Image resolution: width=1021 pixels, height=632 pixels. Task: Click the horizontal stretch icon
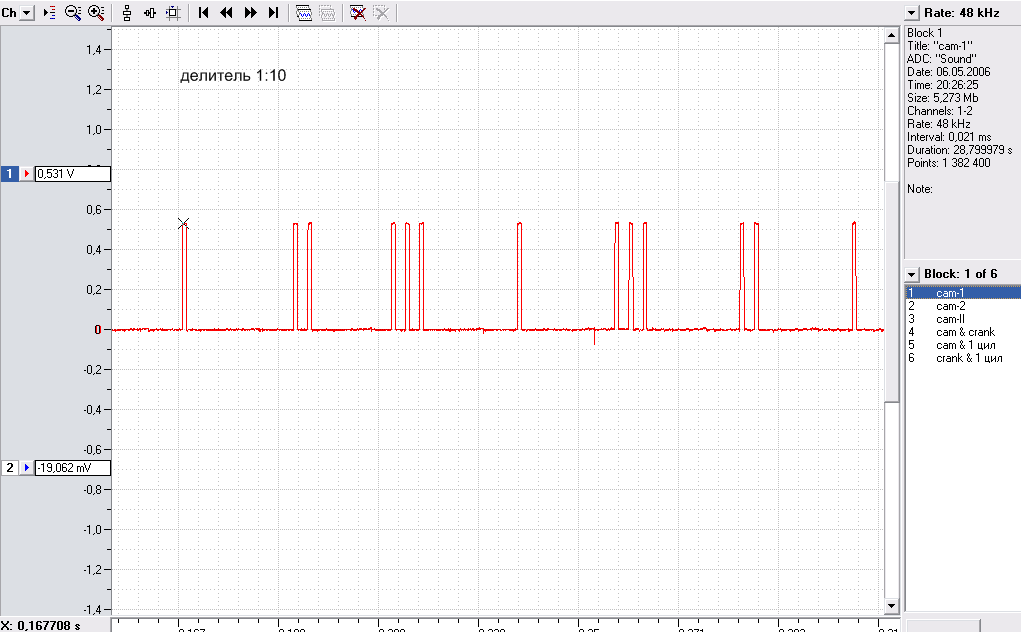[150, 13]
